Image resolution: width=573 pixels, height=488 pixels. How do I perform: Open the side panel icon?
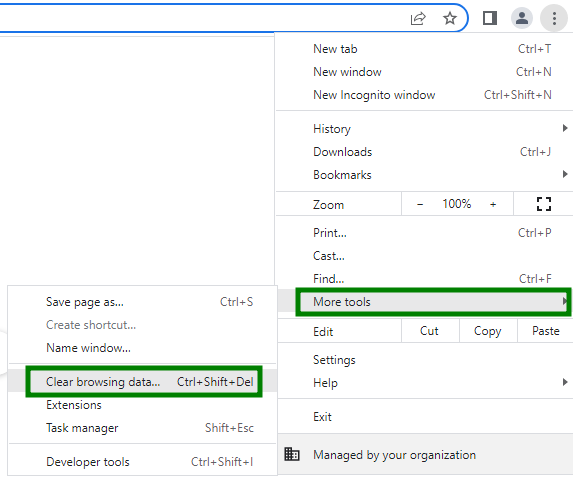[490, 18]
